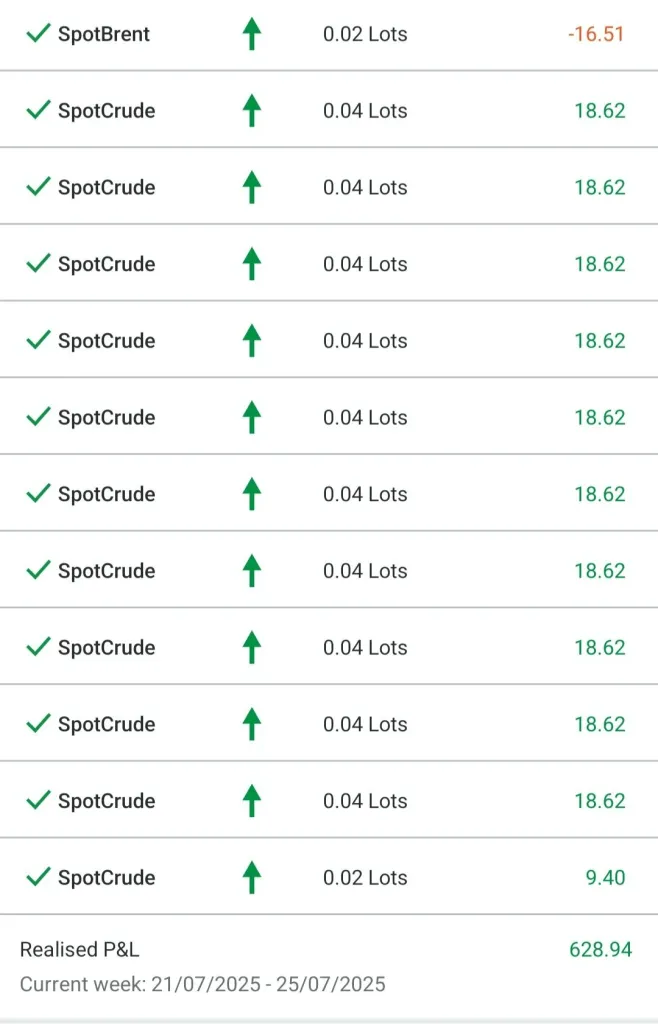Select the 9.40 profit value
The image size is (658, 1024).
pyautogui.click(x=605, y=878)
